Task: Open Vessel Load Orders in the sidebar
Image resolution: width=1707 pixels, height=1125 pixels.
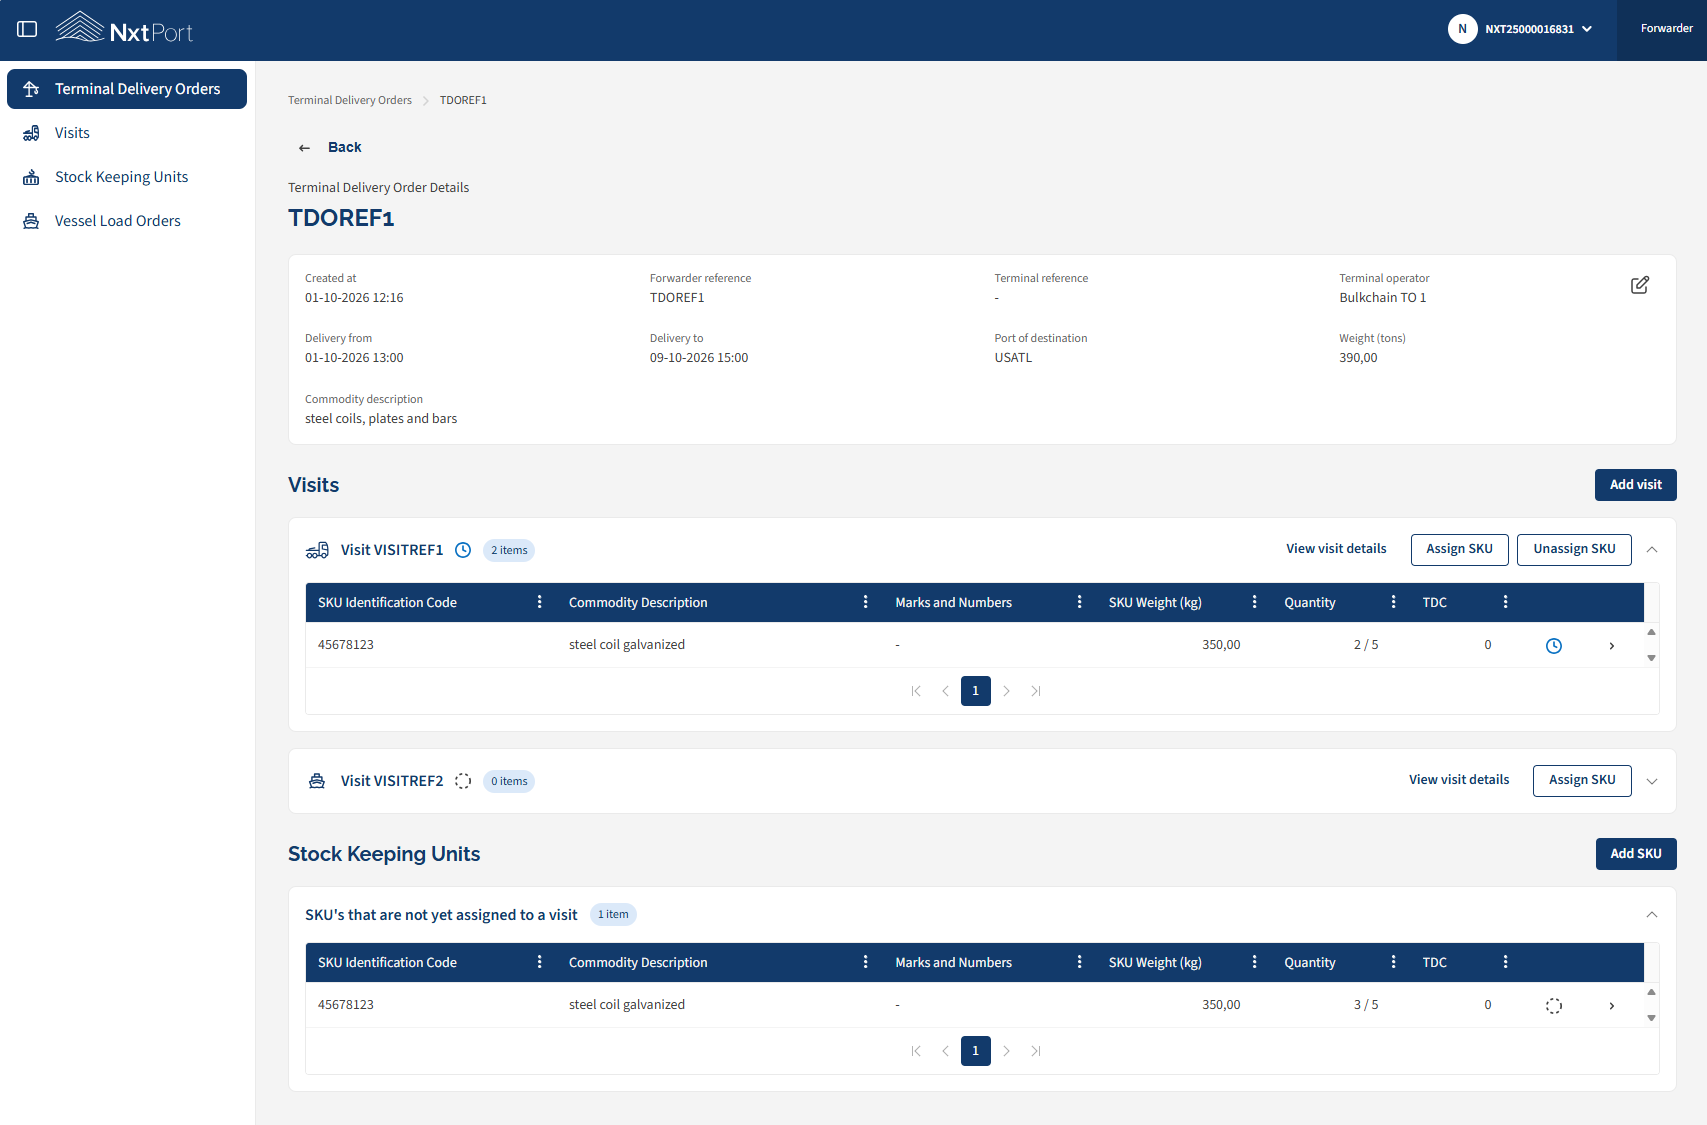Action: click(x=127, y=221)
